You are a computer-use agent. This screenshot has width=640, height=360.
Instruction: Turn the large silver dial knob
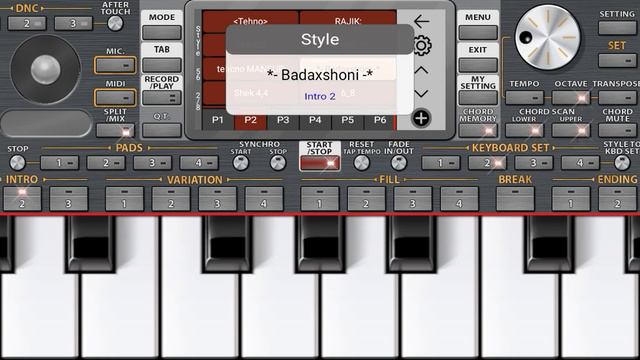coord(547,38)
